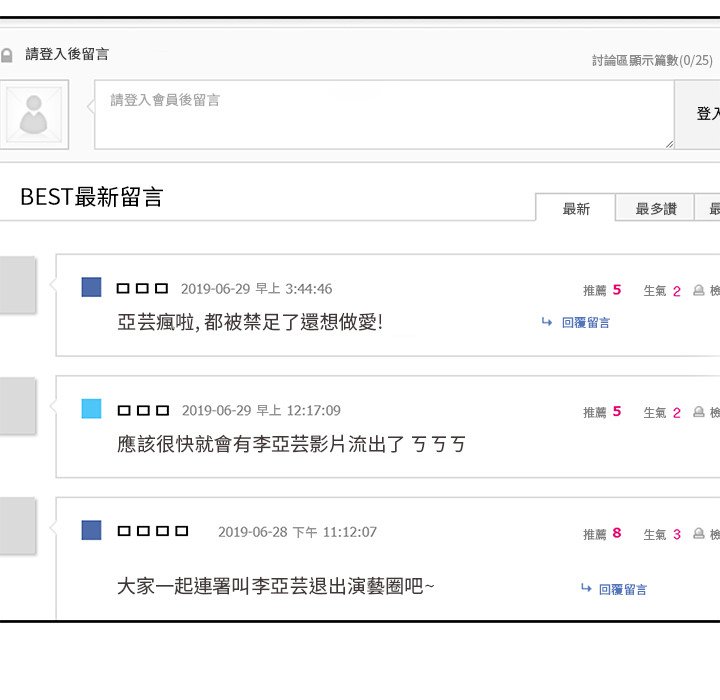Click the default avatar placeholder image
The height and width of the screenshot is (700, 720).
tap(34, 114)
